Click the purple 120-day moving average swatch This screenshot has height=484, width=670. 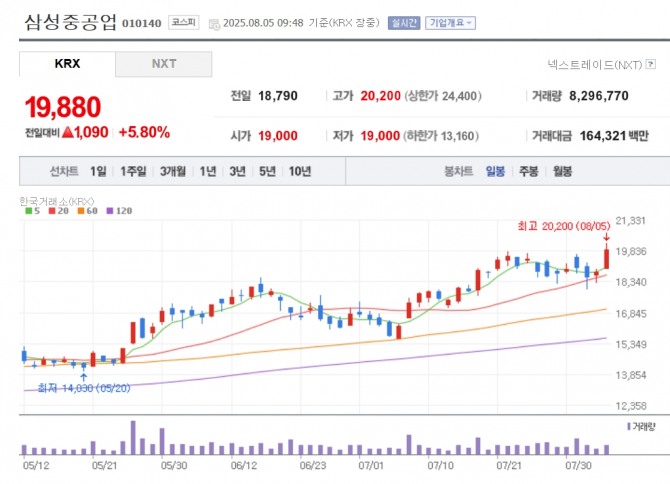pos(110,211)
